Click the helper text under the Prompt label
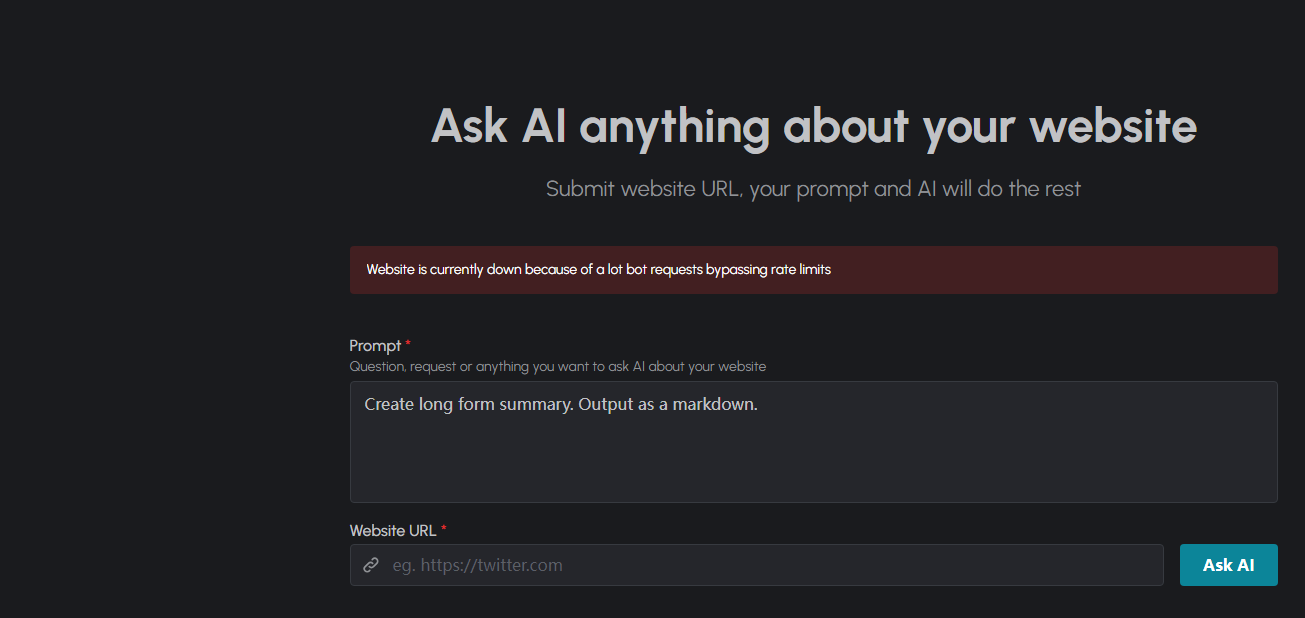The image size is (1305, 618). [557, 366]
